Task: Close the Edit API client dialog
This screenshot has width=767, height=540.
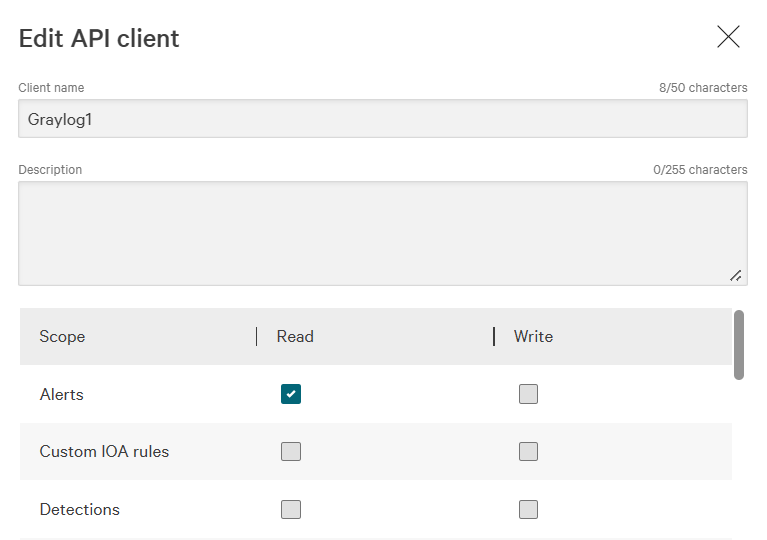Action: coord(728,37)
